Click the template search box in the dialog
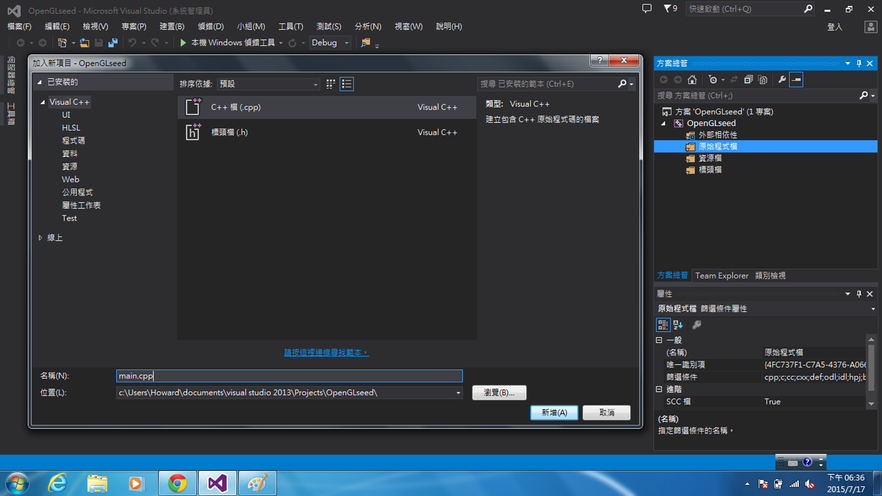The width and height of the screenshot is (882, 496). click(x=548, y=84)
